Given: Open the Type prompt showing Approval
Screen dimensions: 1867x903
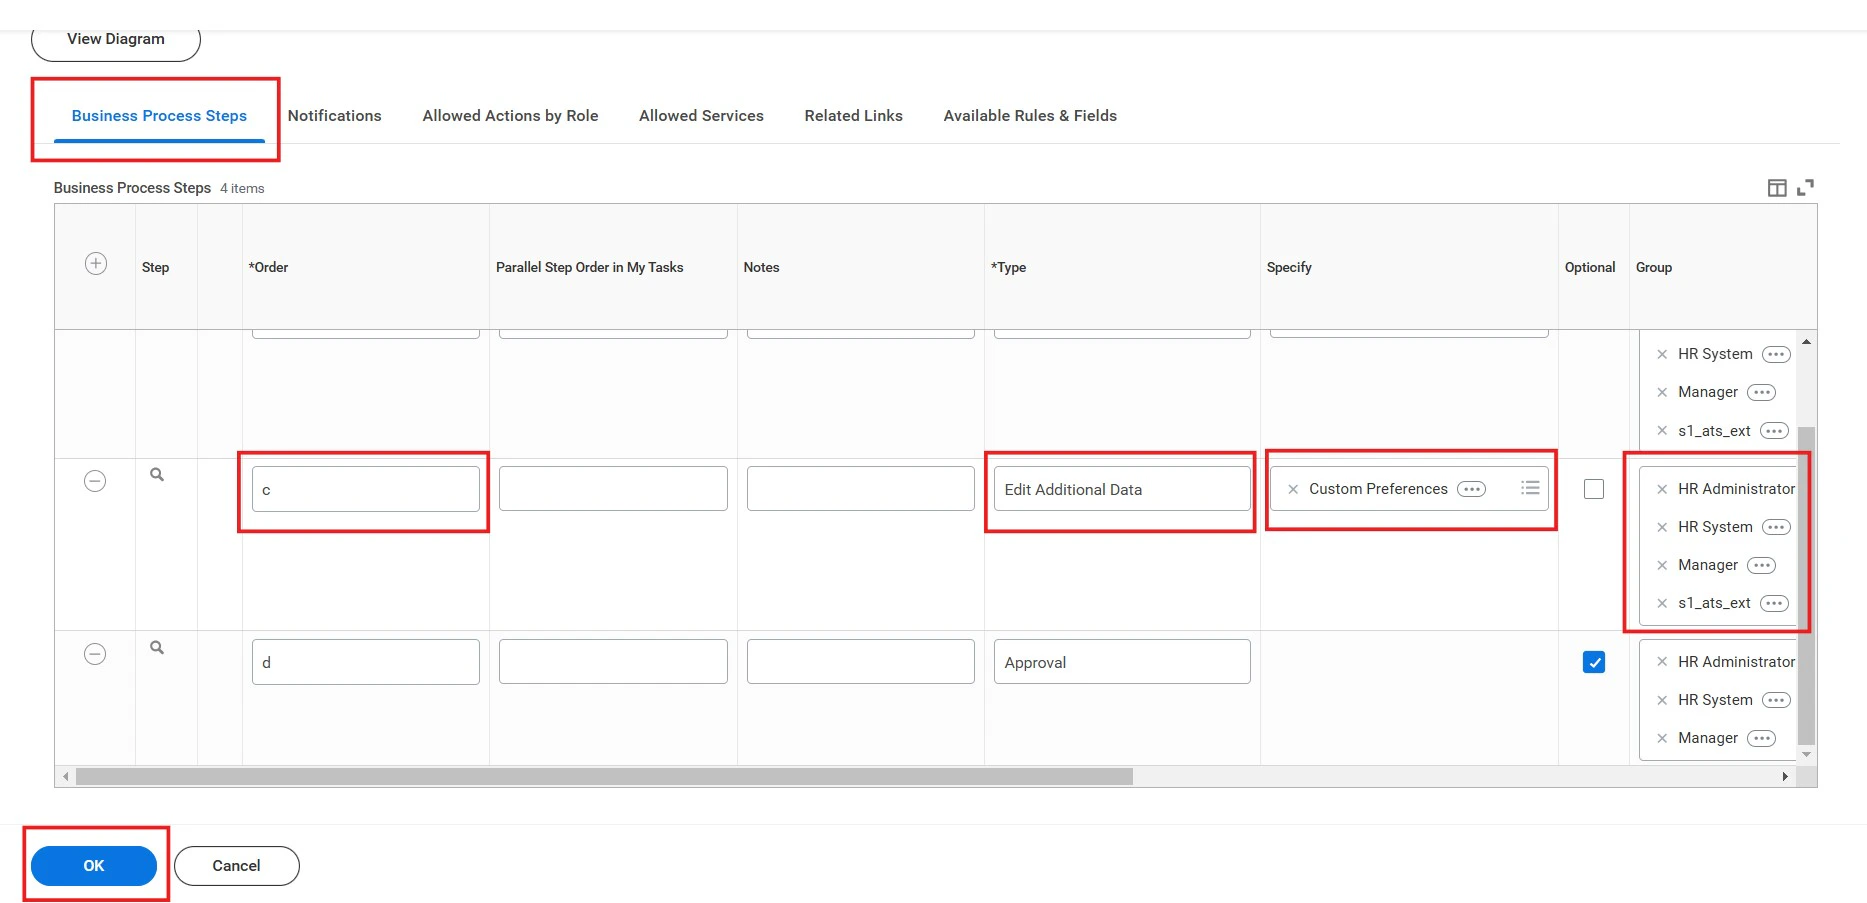Looking at the screenshot, I should click(1121, 661).
